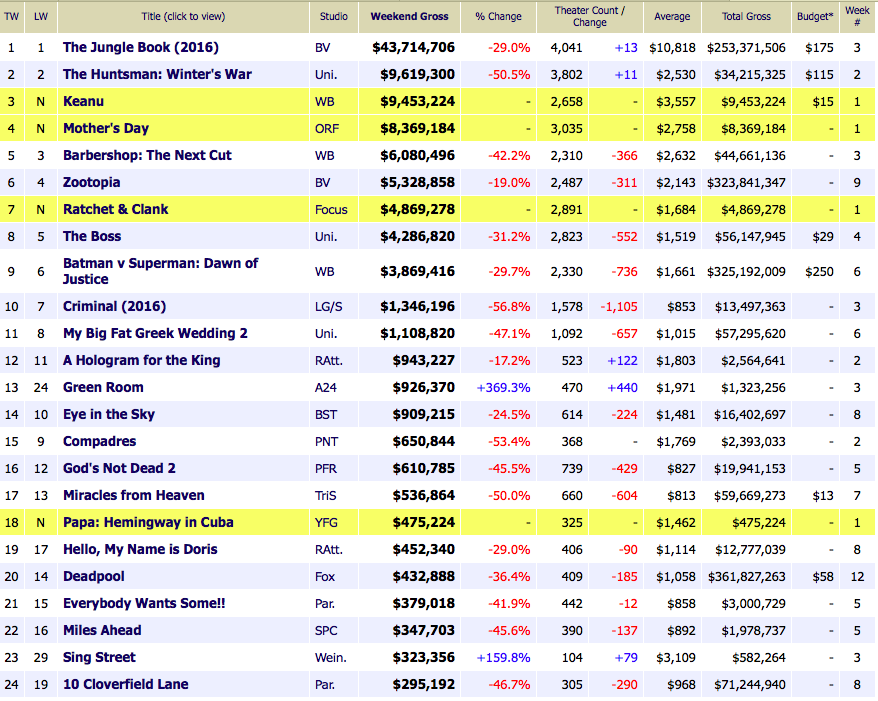
Task: Open The Jungle Book (2016) title link
Action: pos(141,47)
